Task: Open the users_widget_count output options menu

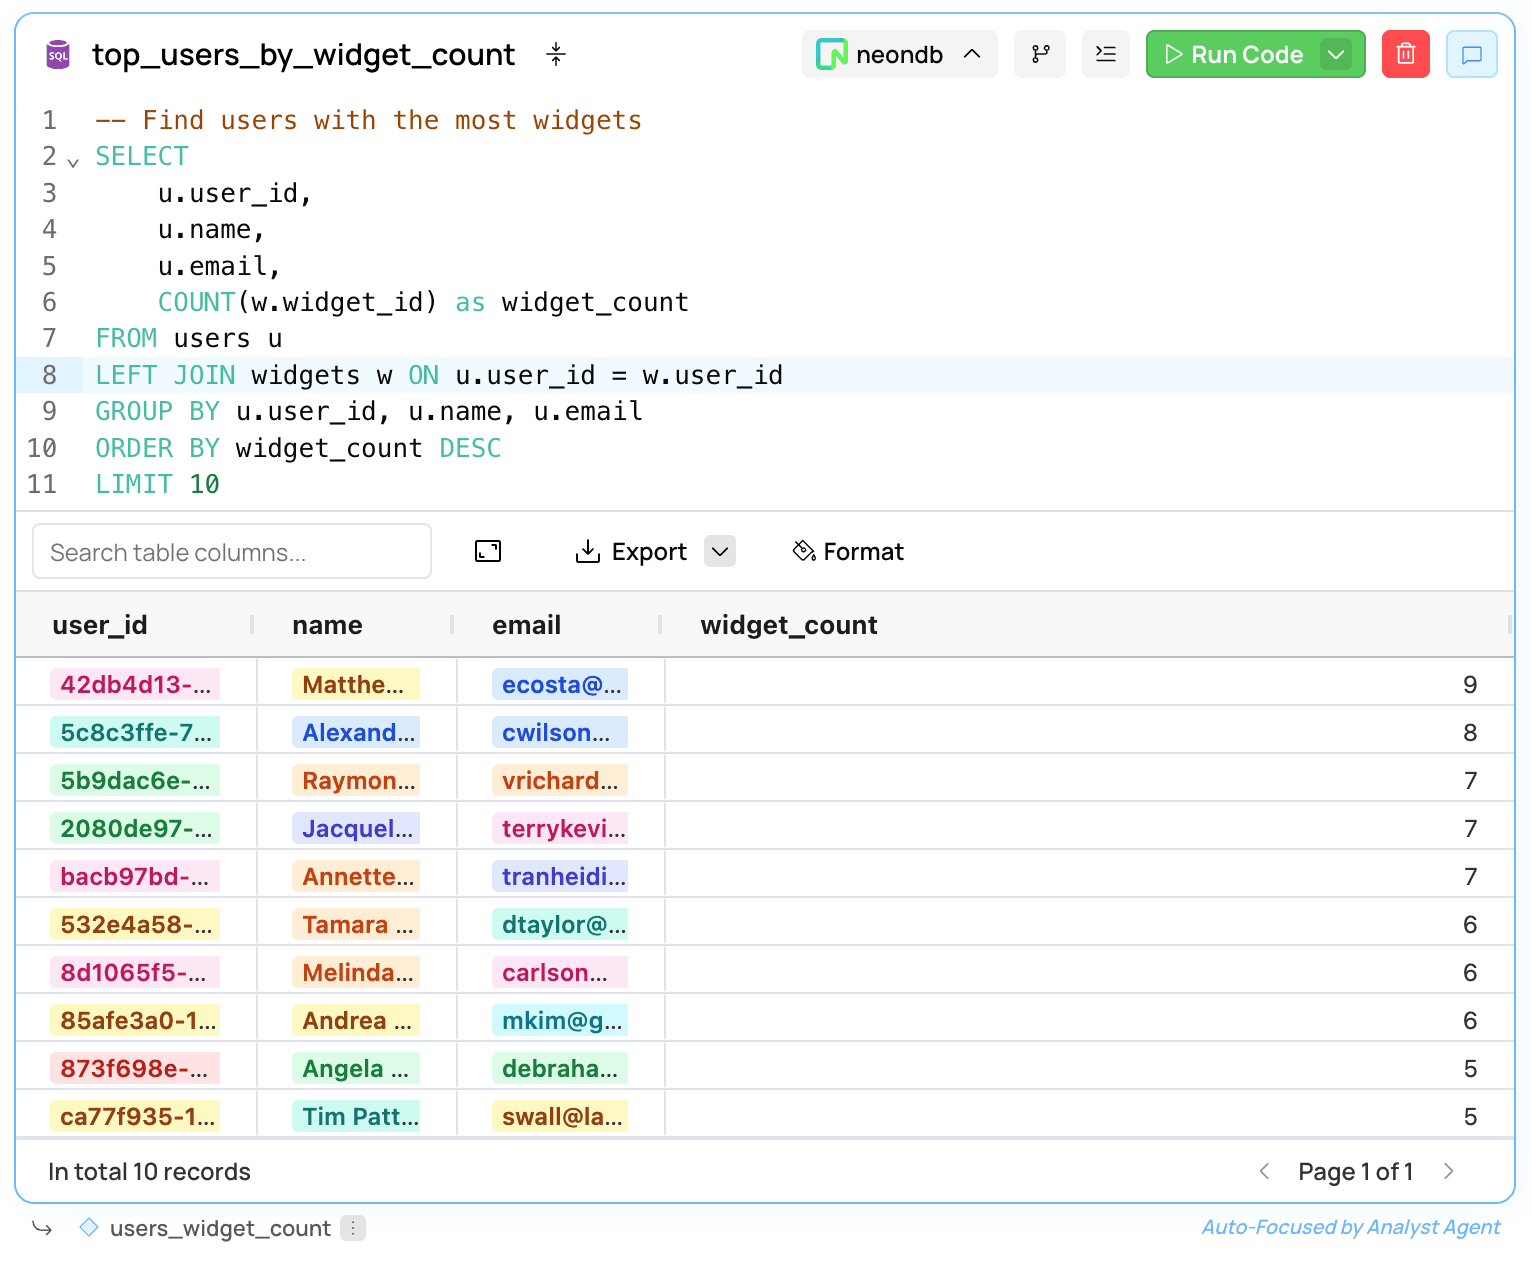Action: click(x=353, y=1228)
